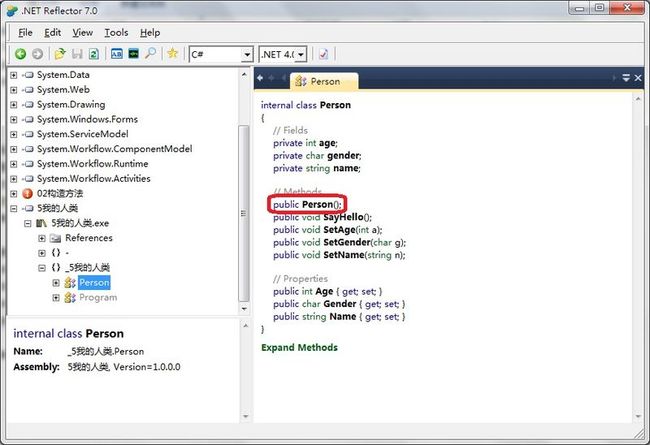Open the Help menu
650x445 pixels.
[x=150, y=32]
